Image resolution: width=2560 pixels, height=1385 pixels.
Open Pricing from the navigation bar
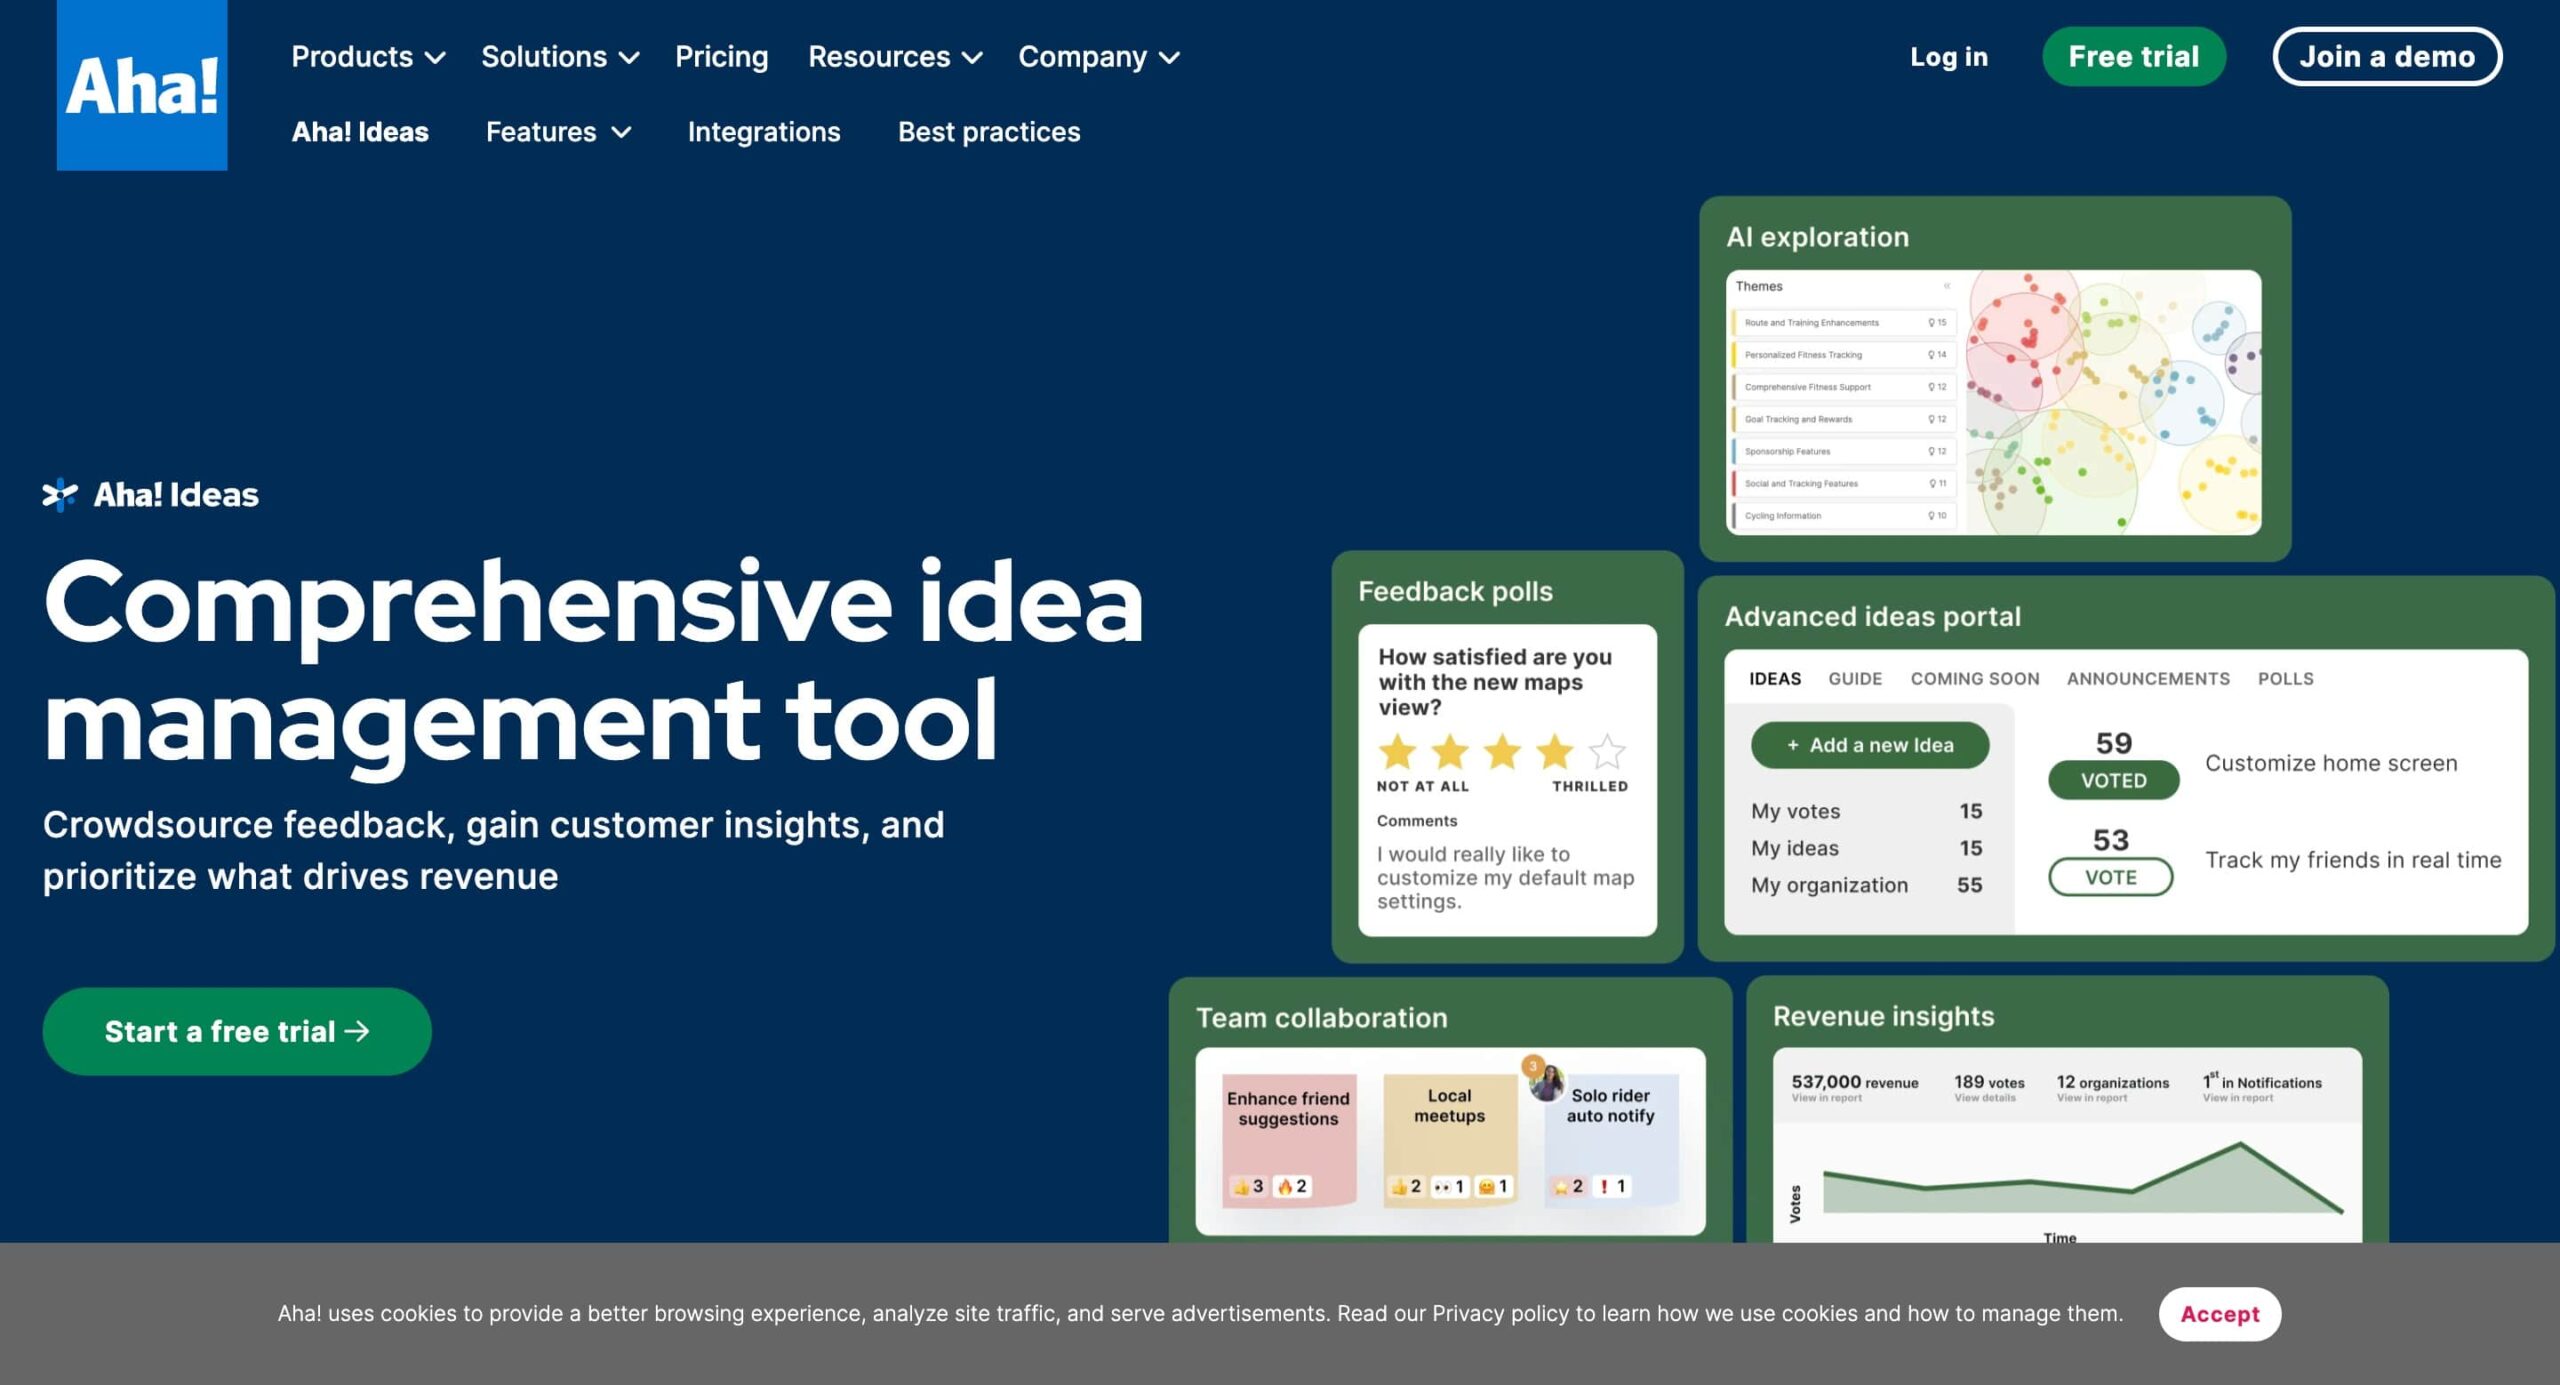click(722, 57)
